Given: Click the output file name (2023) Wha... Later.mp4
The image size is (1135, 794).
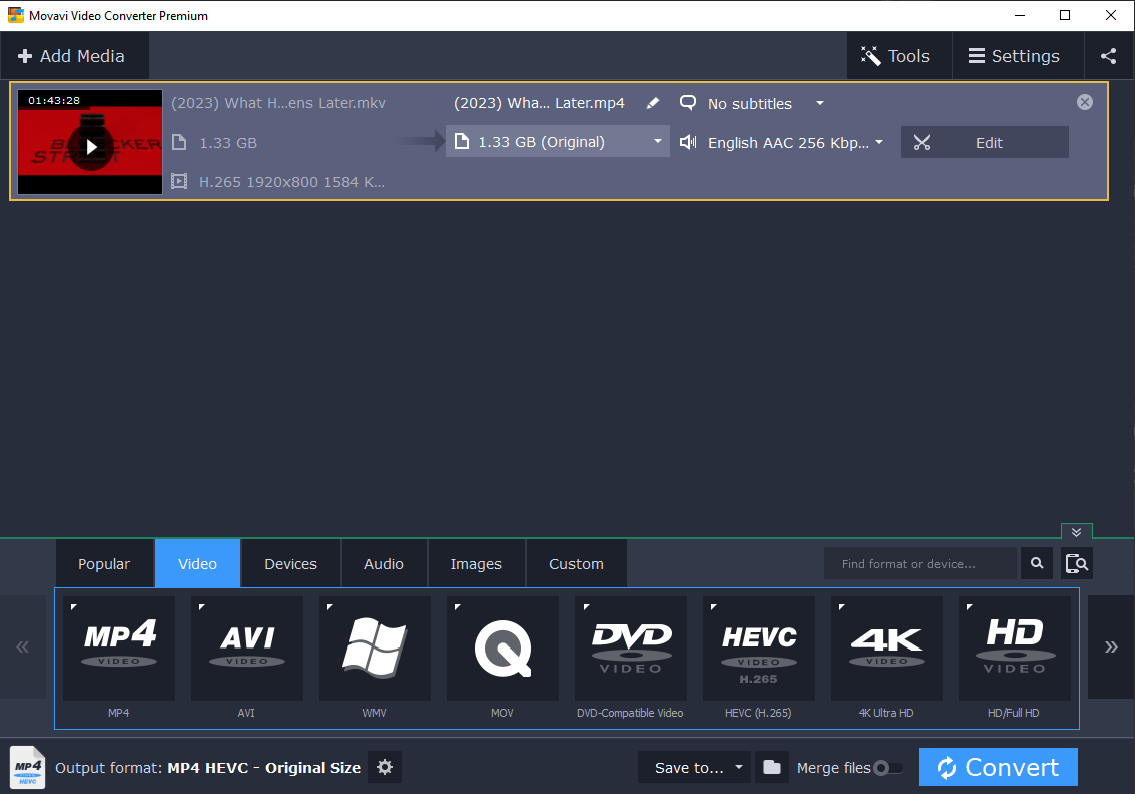Looking at the screenshot, I should click(x=539, y=103).
